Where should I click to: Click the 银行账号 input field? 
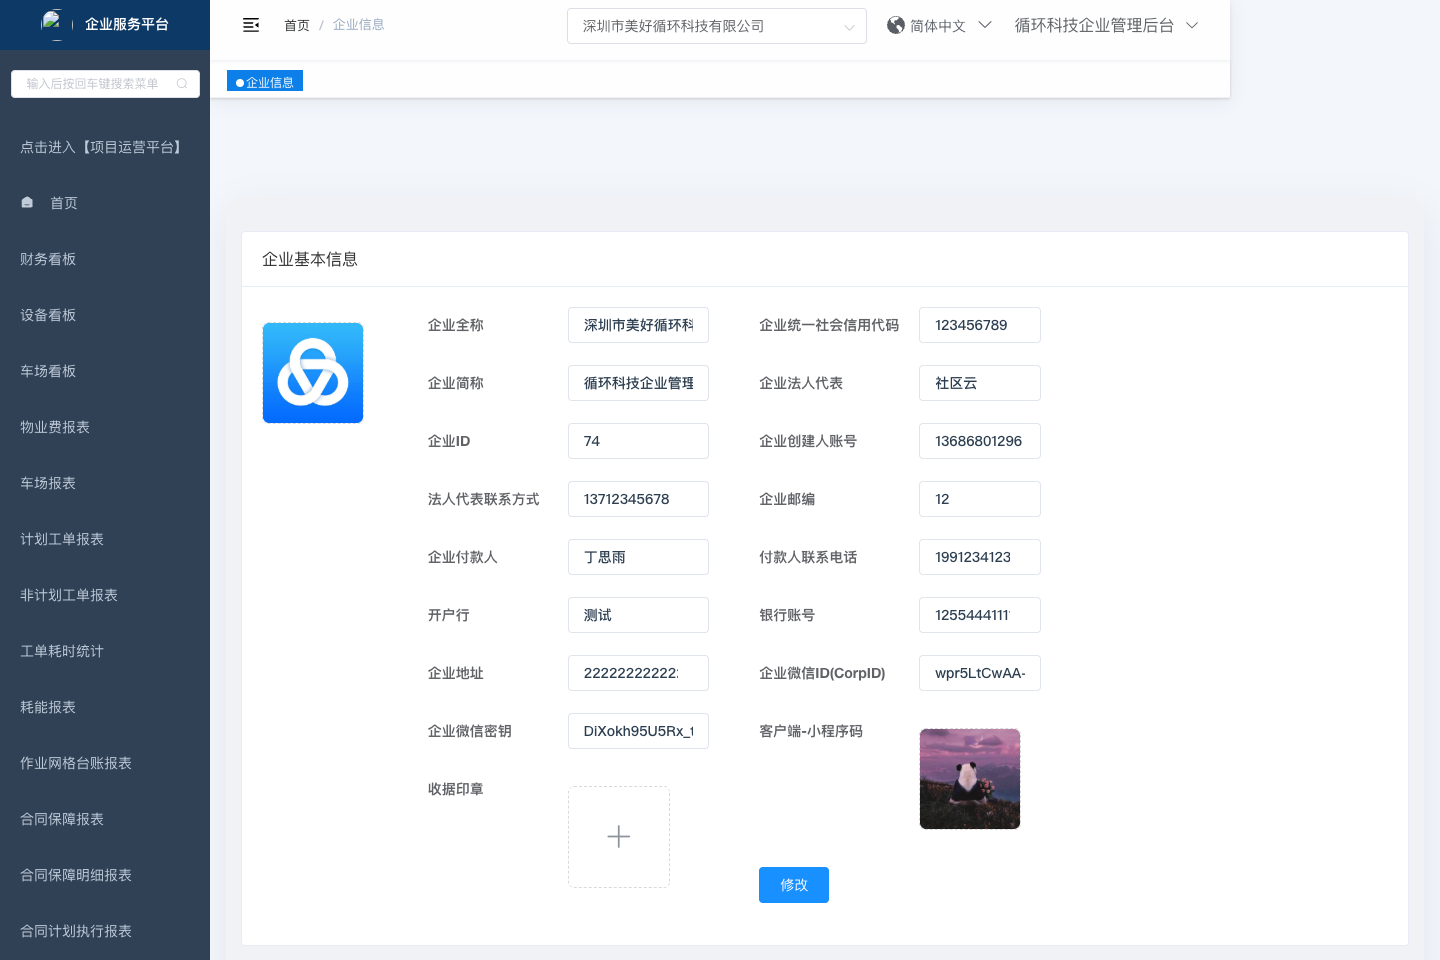click(979, 615)
